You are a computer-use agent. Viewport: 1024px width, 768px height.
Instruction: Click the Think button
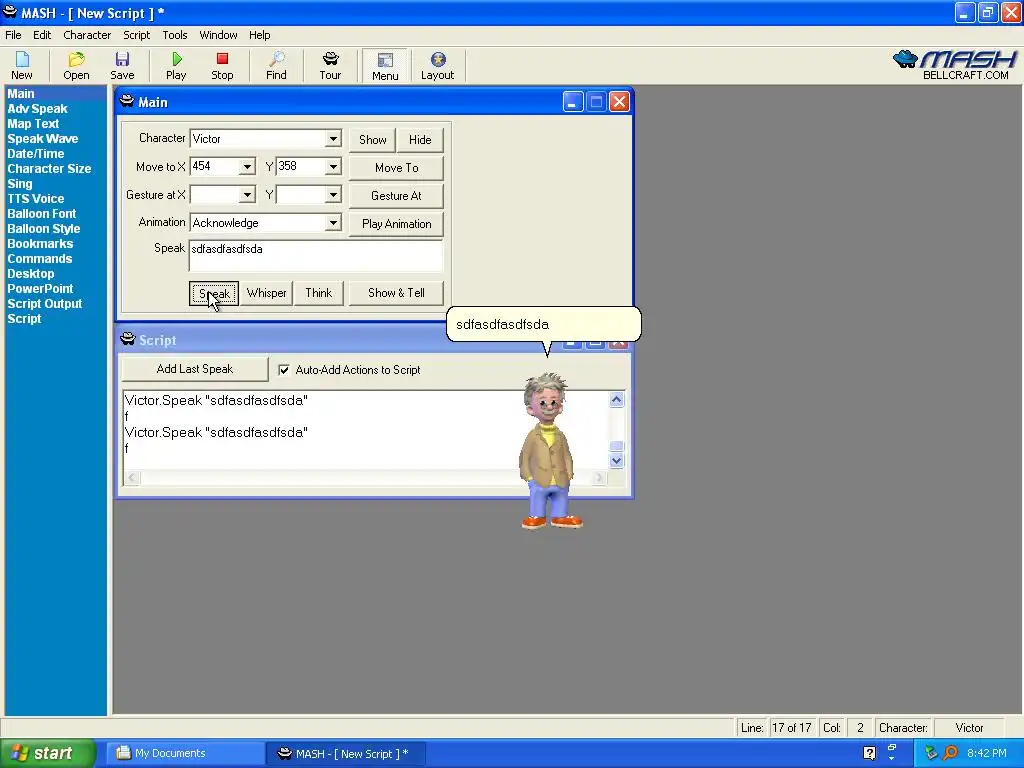click(x=319, y=293)
